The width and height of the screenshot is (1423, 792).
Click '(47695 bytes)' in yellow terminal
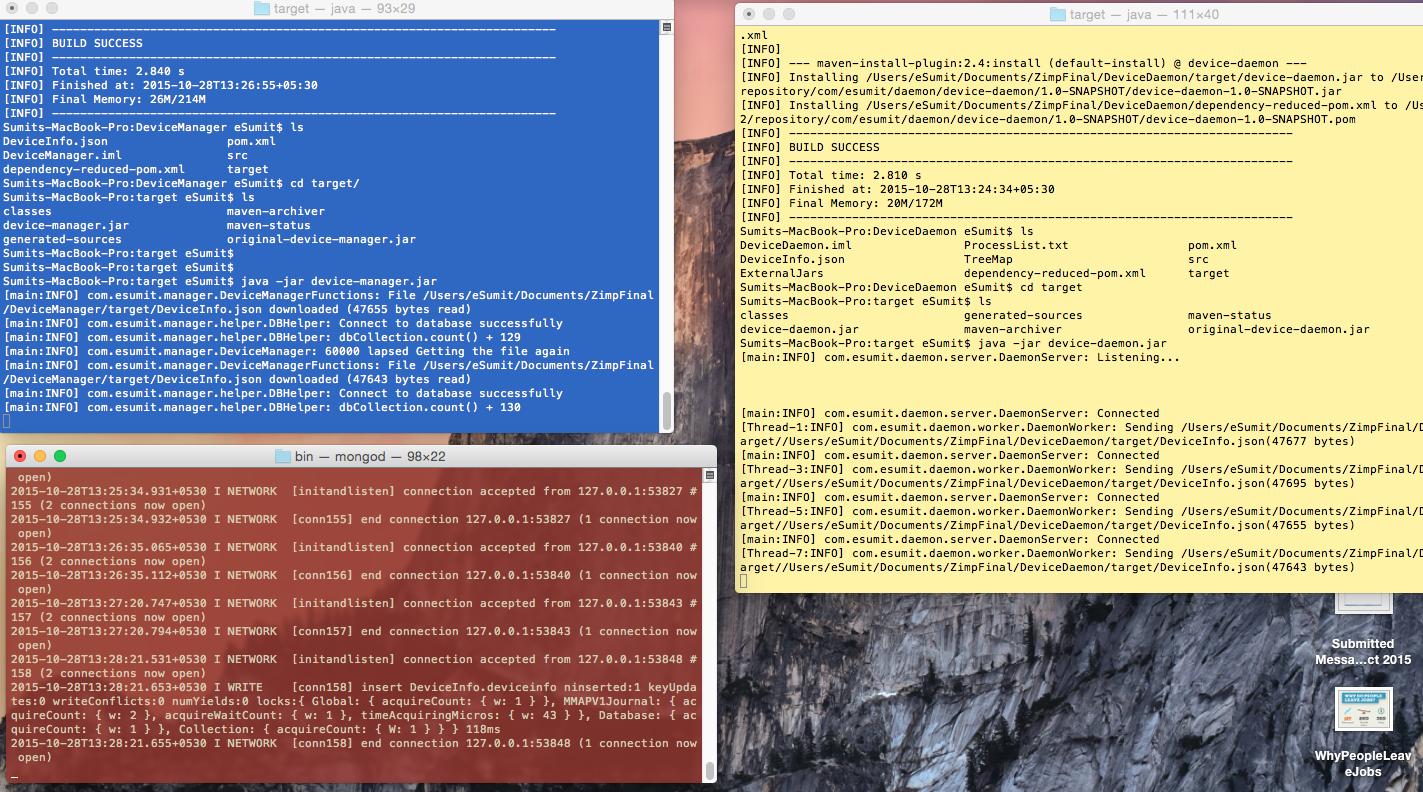click(x=1306, y=483)
